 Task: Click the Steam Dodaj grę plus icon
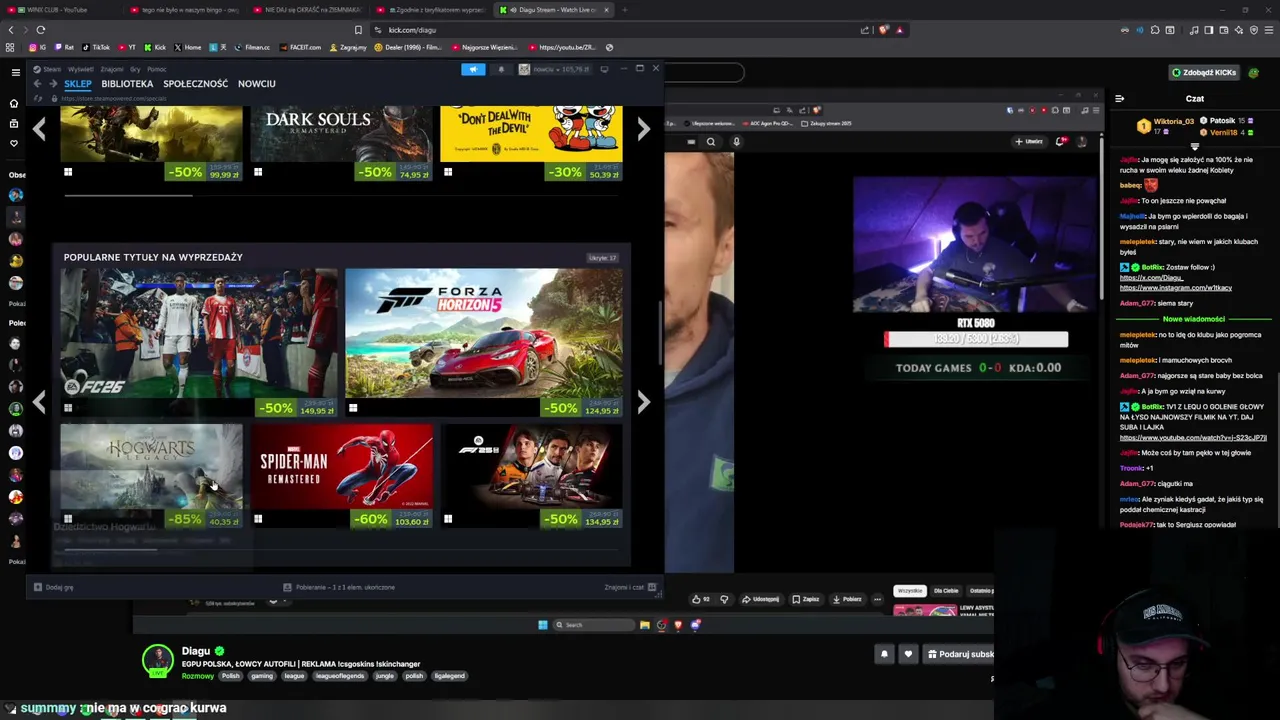pos(38,587)
